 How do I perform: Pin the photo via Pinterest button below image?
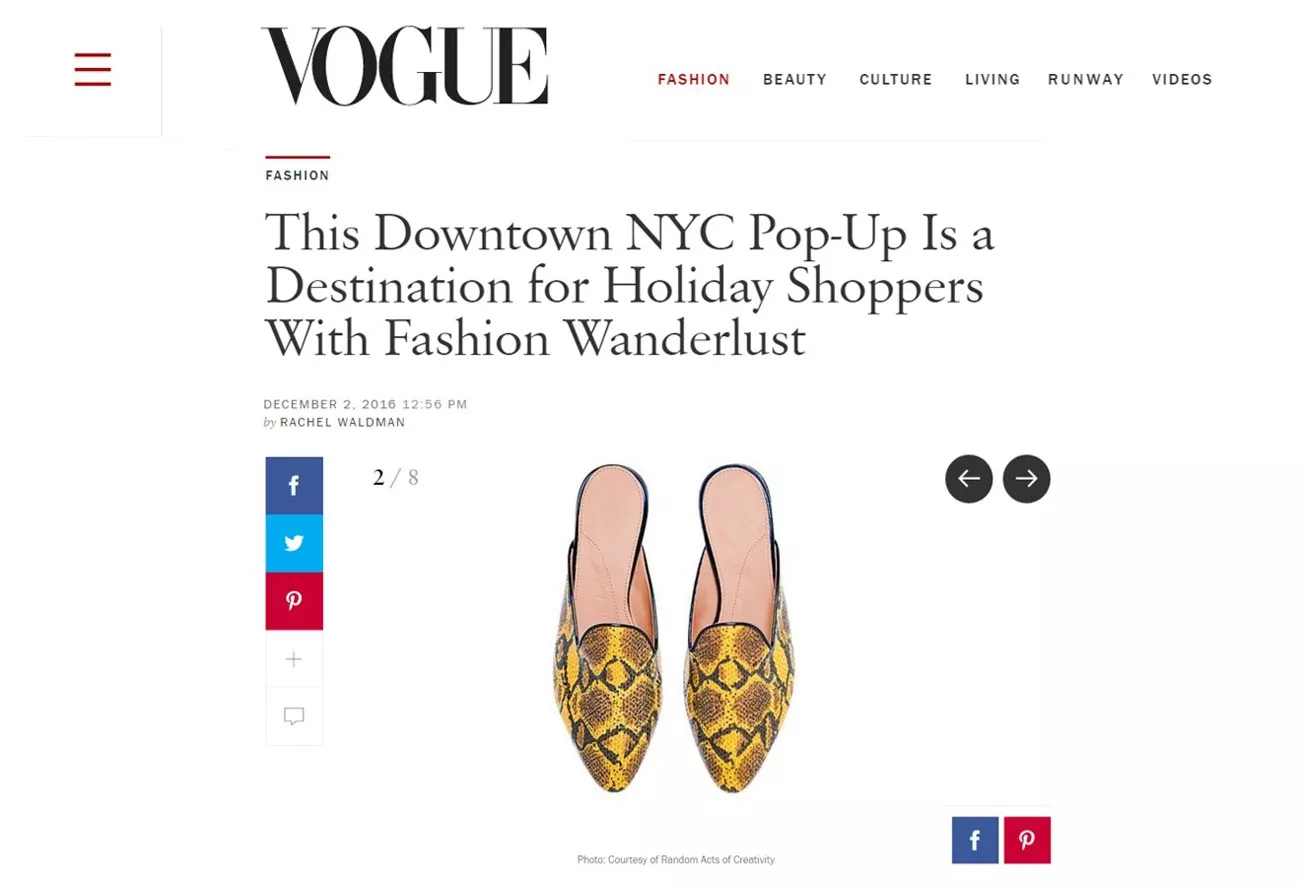[x=1027, y=840]
